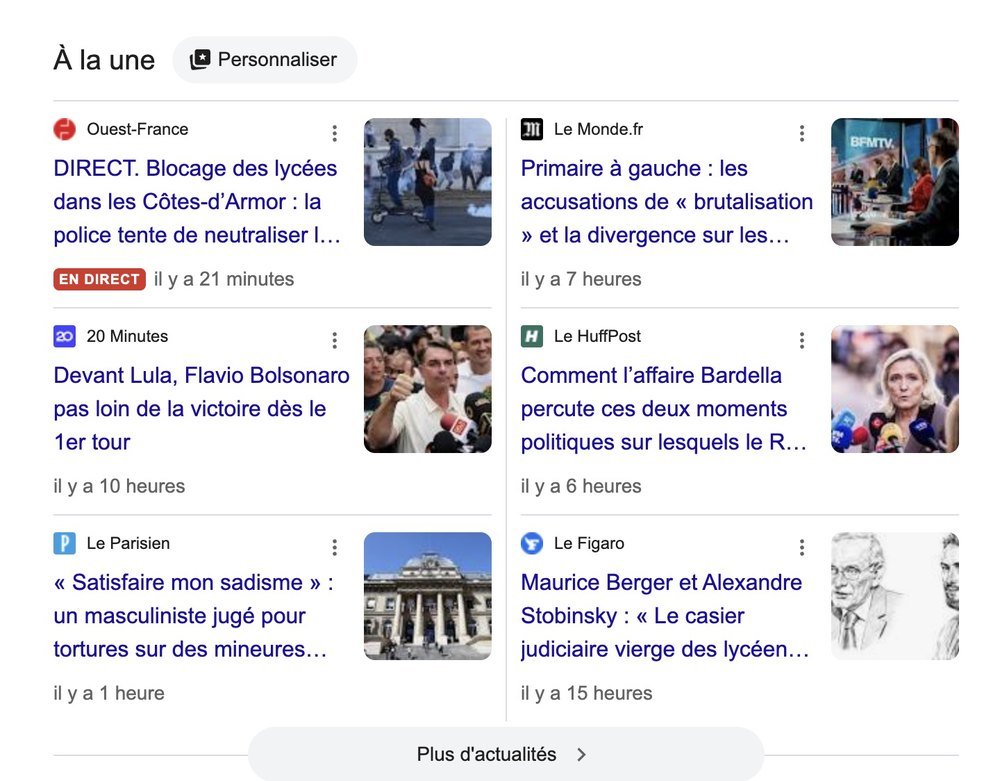Image resolution: width=1000 pixels, height=781 pixels.
Task: Click the 'il y a 15 heures' timestamp
Action: (587, 693)
